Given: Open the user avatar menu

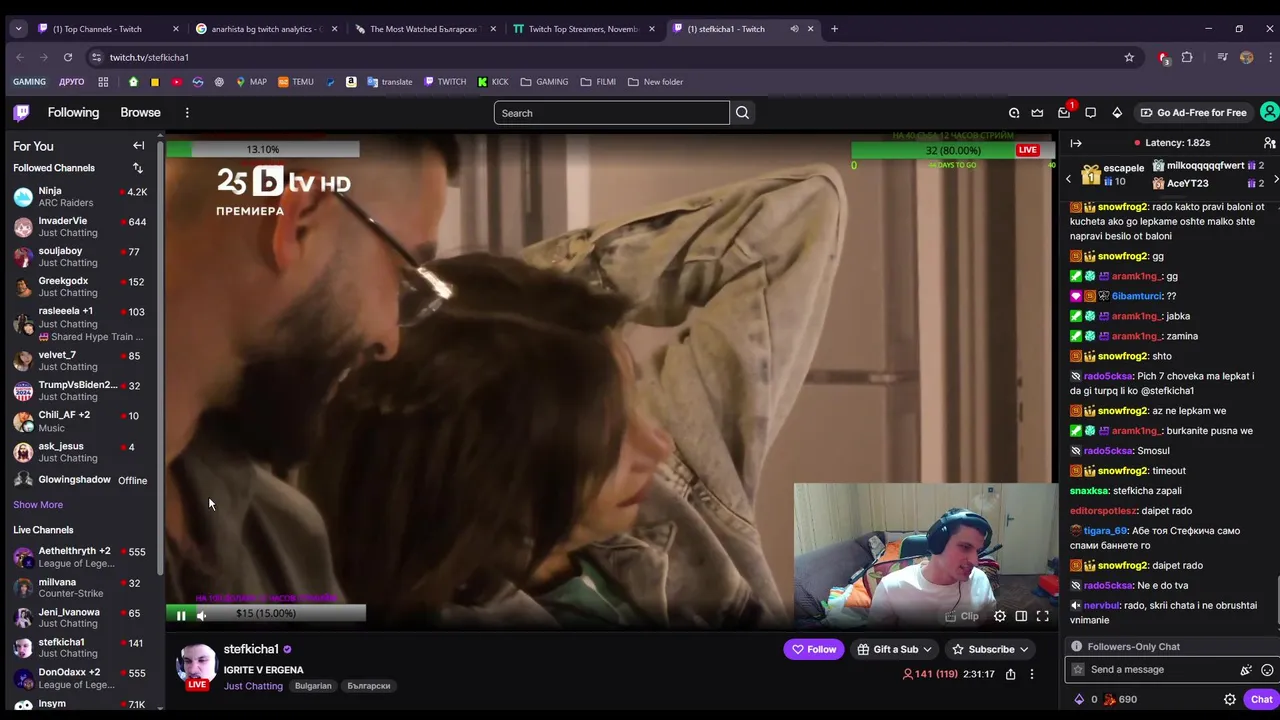Looking at the screenshot, I should click(1269, 112).
